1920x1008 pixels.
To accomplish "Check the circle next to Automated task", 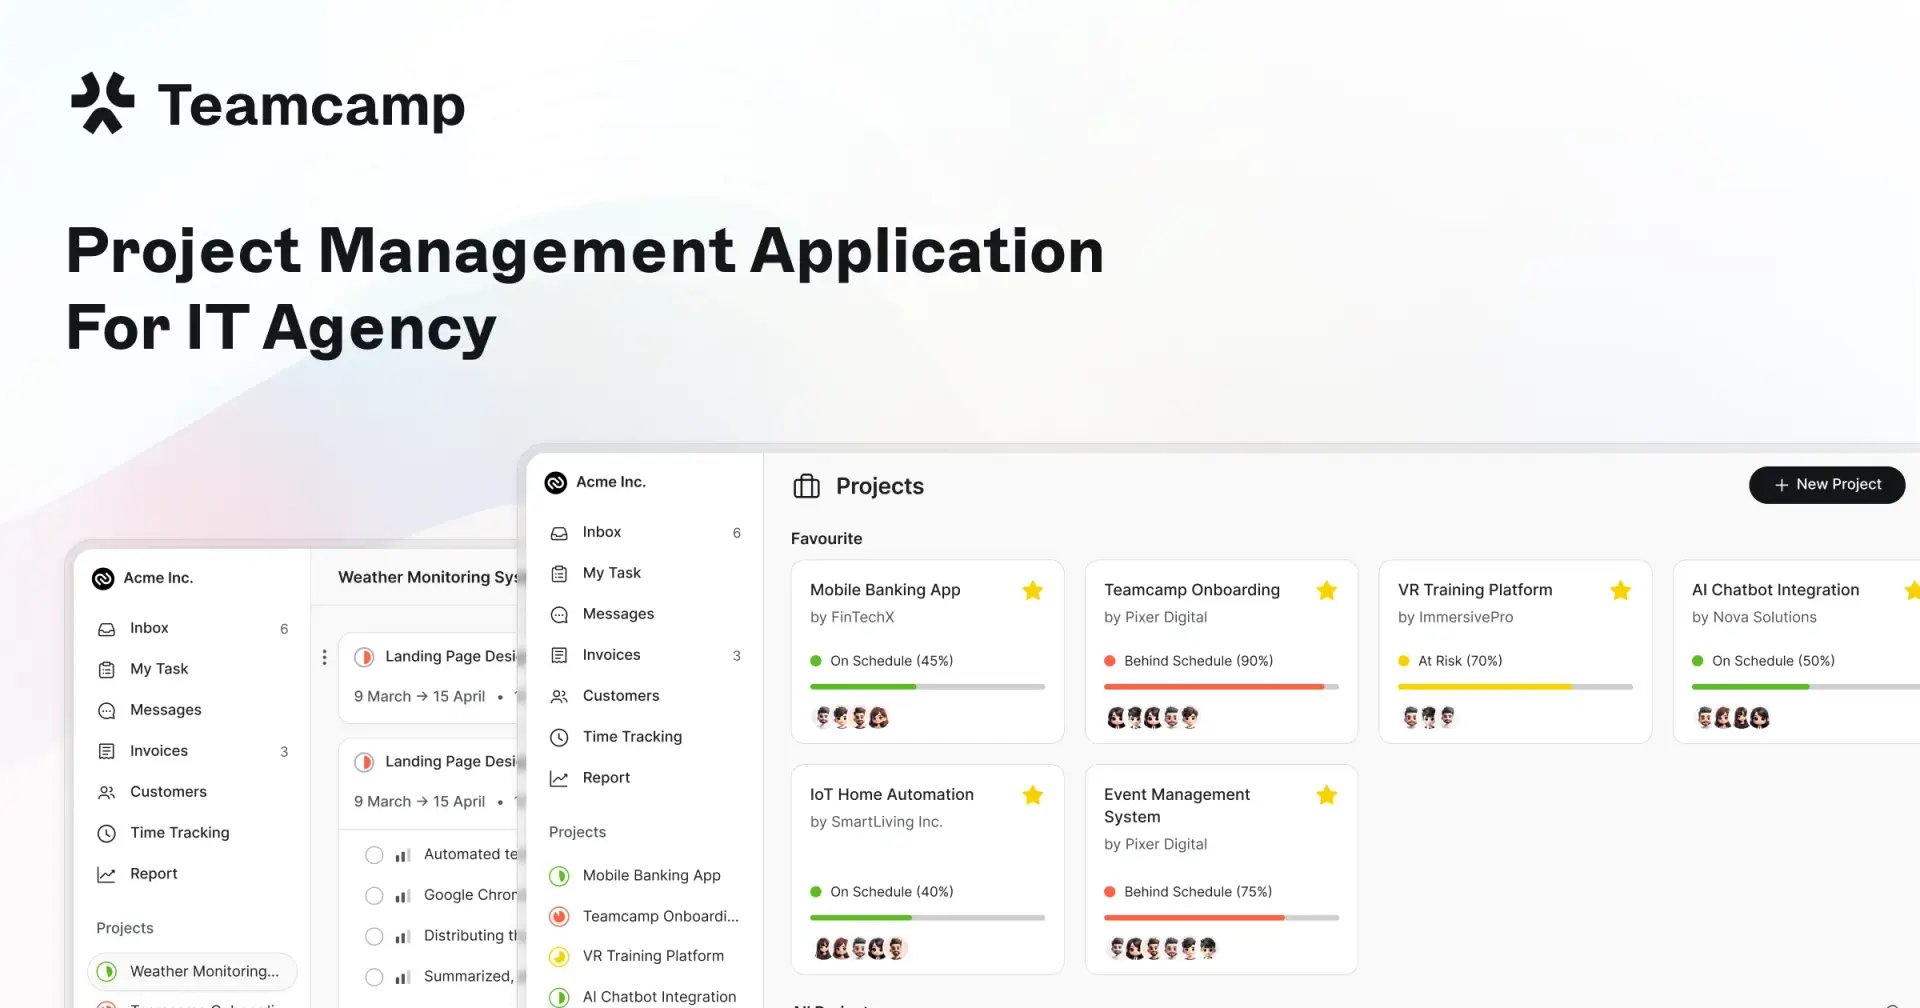I will 375,854.
